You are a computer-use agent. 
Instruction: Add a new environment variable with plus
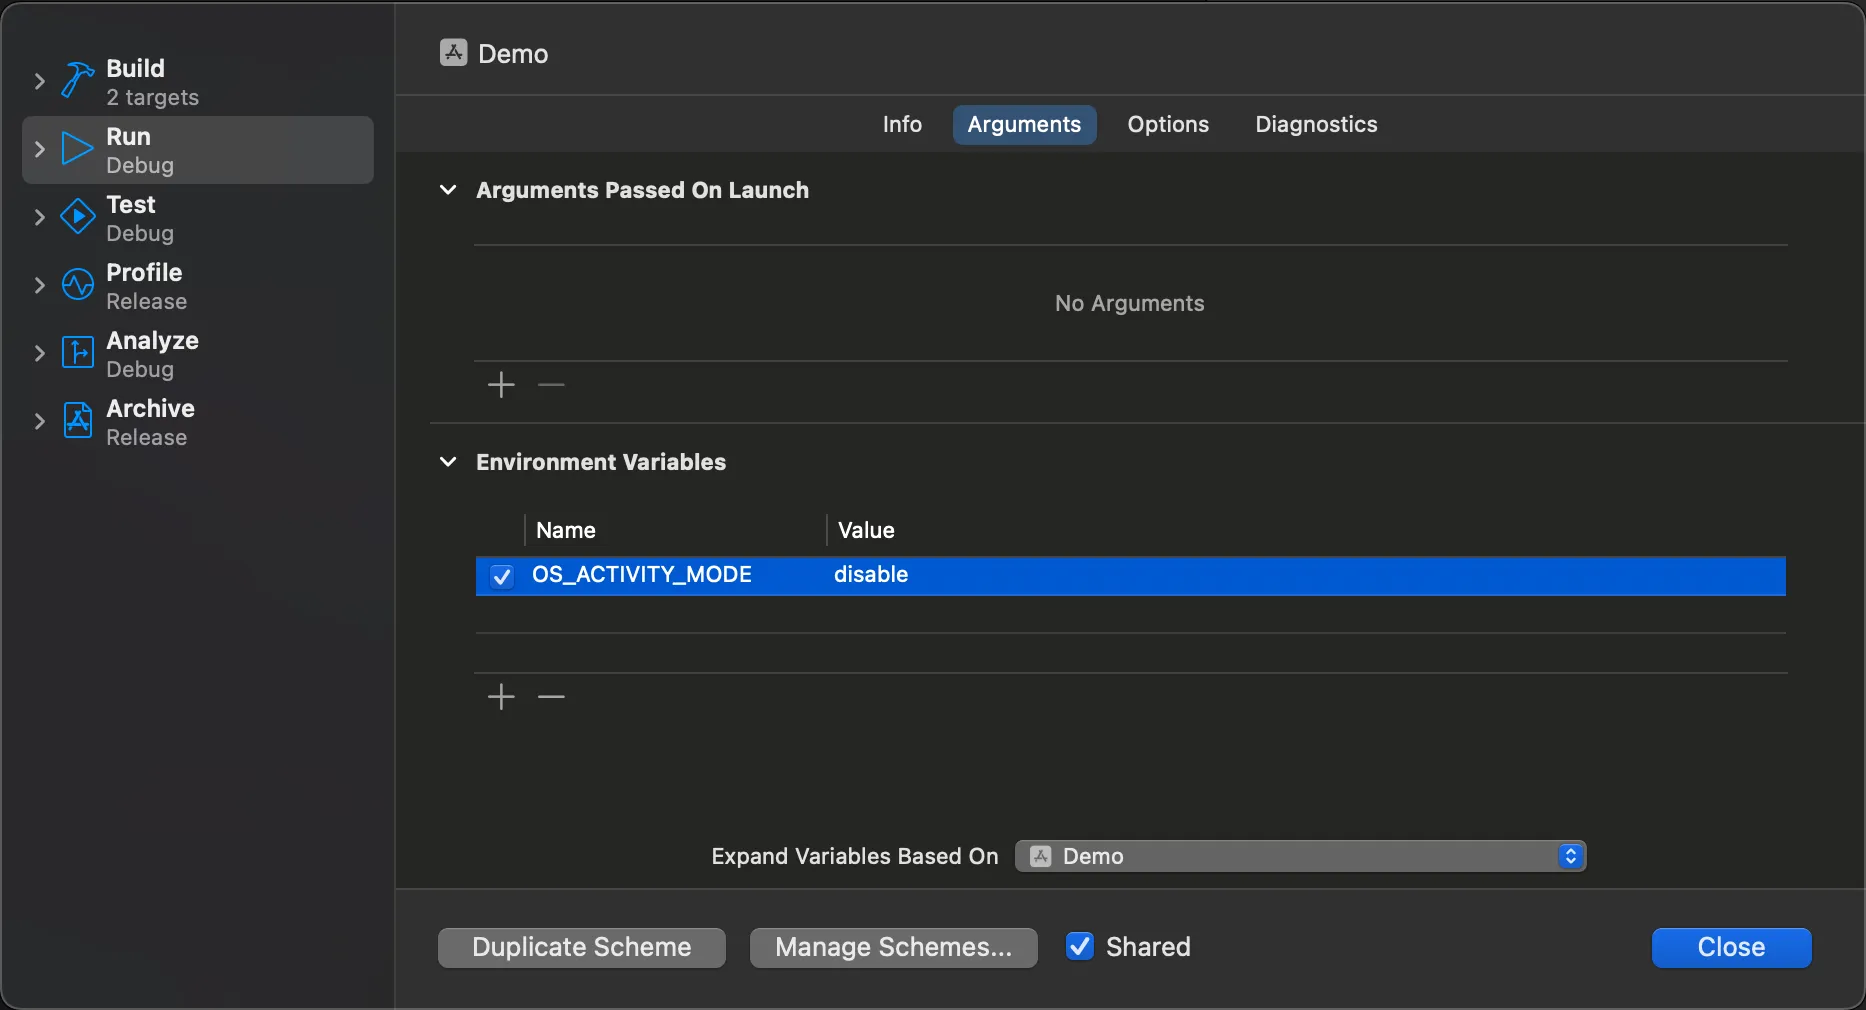click(501, 697)
